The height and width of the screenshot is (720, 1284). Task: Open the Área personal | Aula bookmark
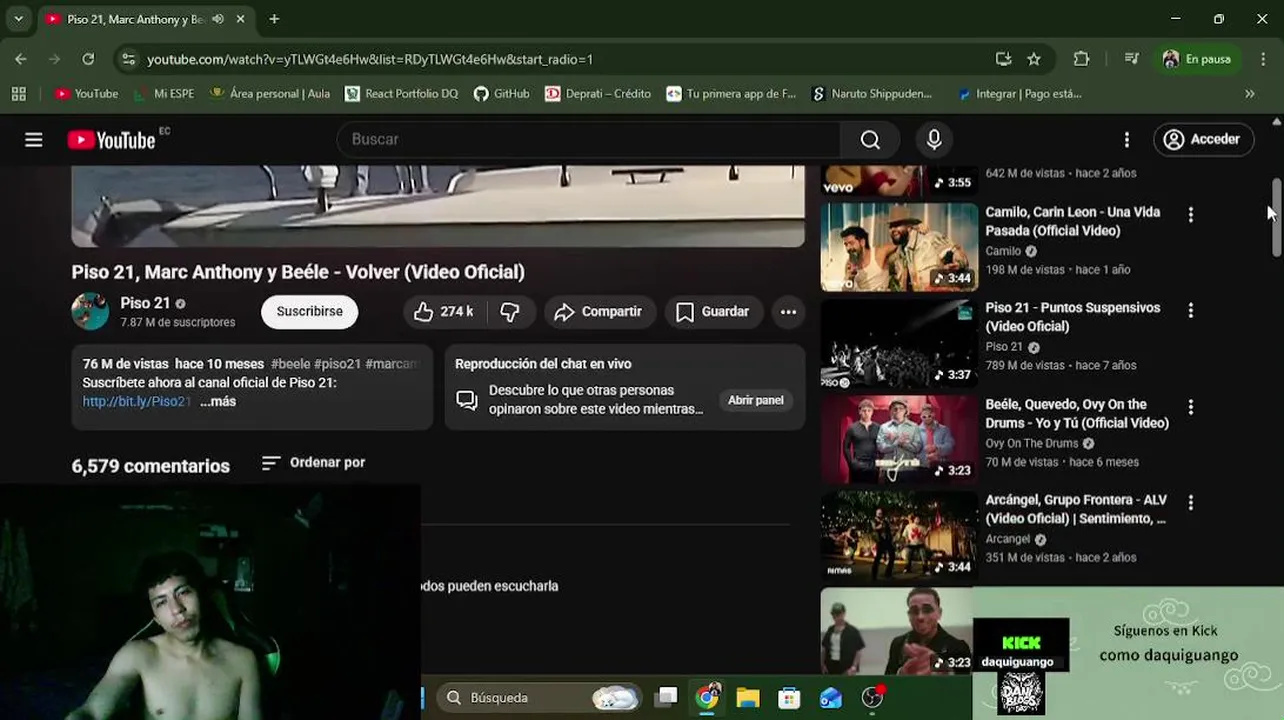pyautogui.click(x=270, y=94)
